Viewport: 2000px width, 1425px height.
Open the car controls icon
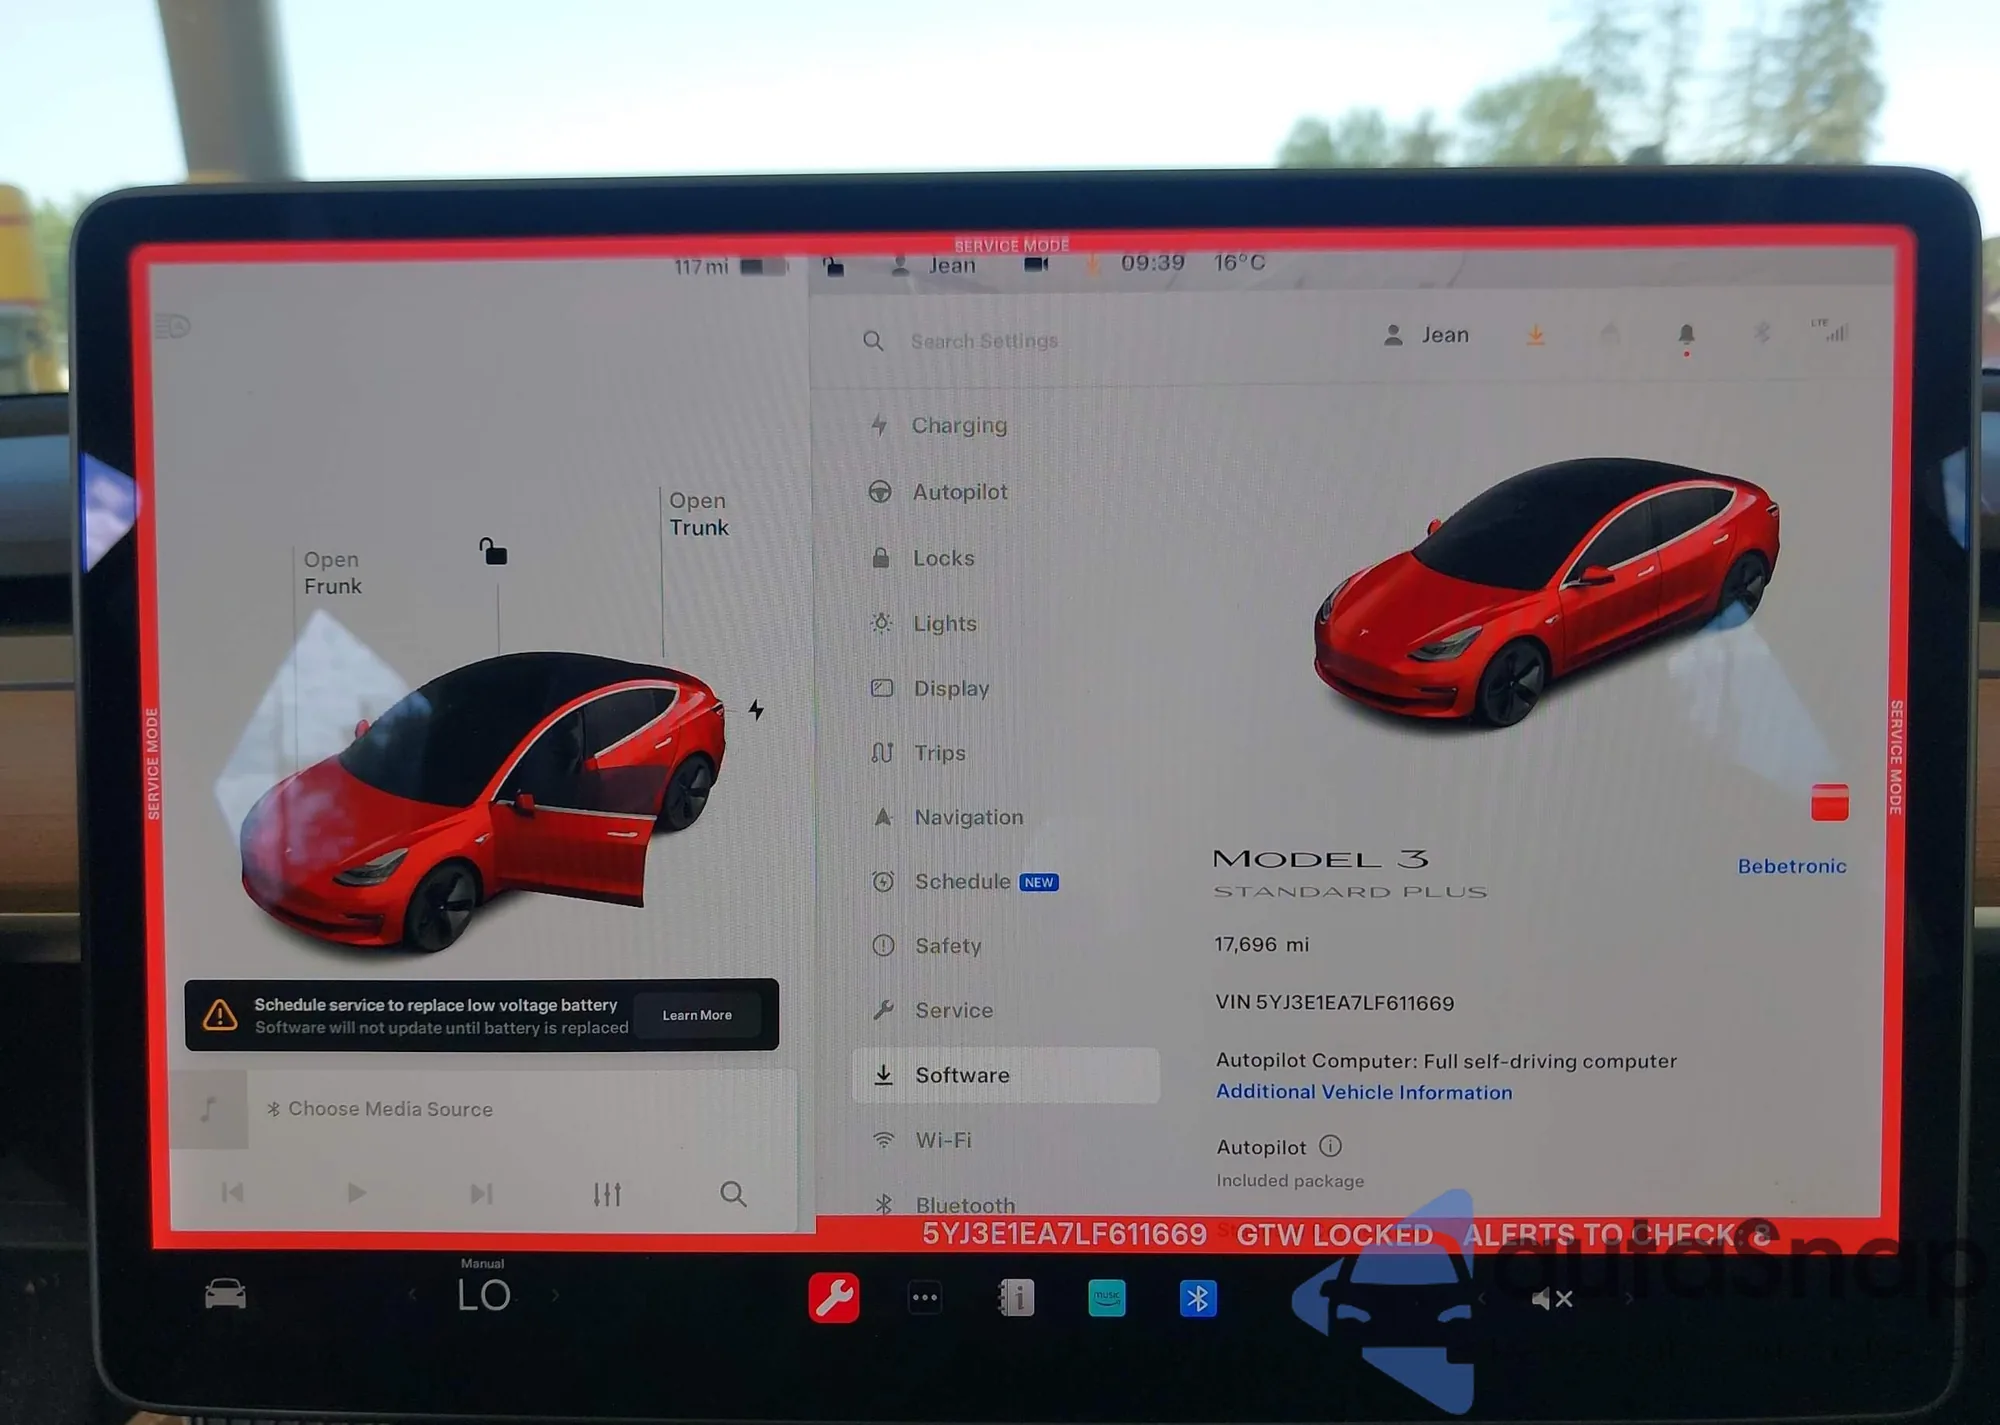click(225, 1294)
